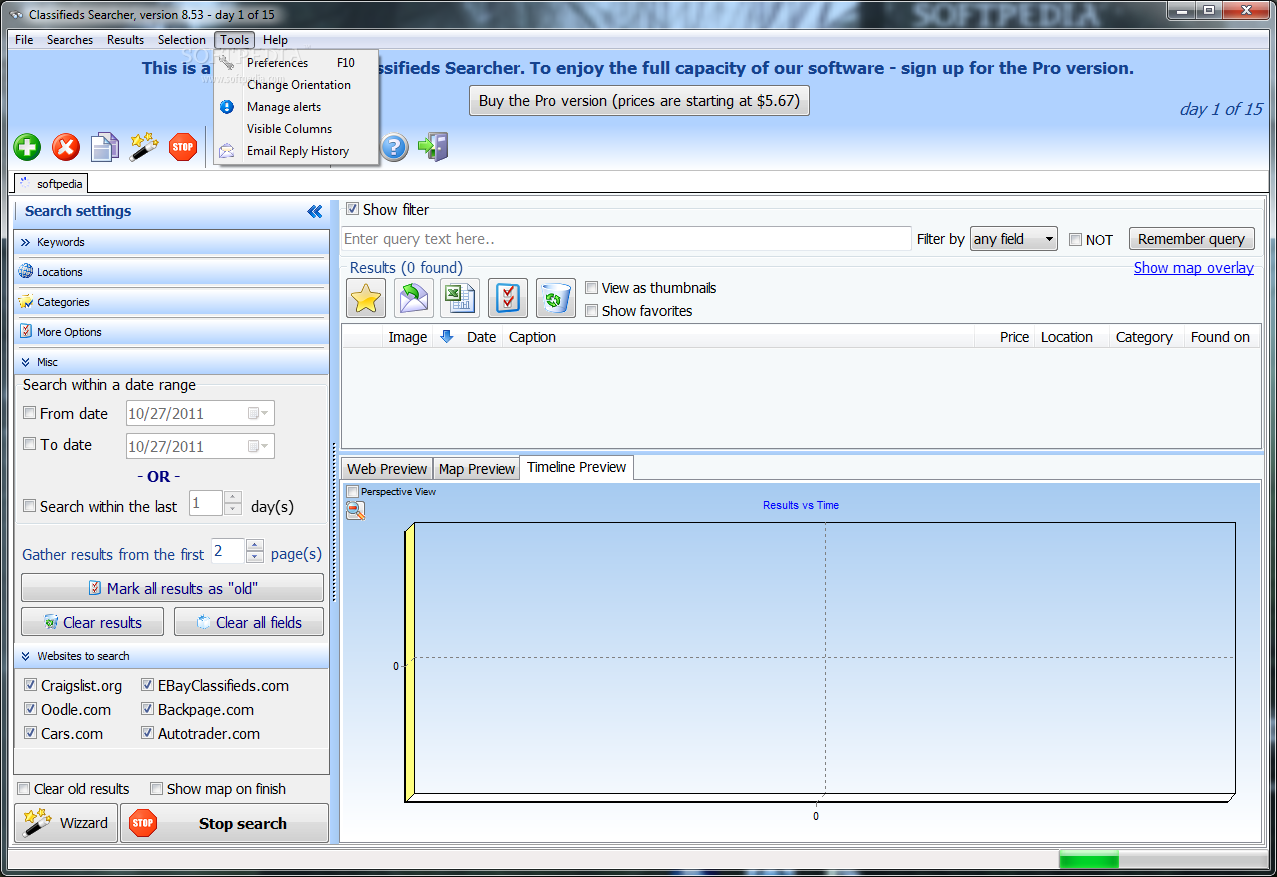1277x877 pixels.
Task: Open the Selection menu
Action: tap(182, 40)
